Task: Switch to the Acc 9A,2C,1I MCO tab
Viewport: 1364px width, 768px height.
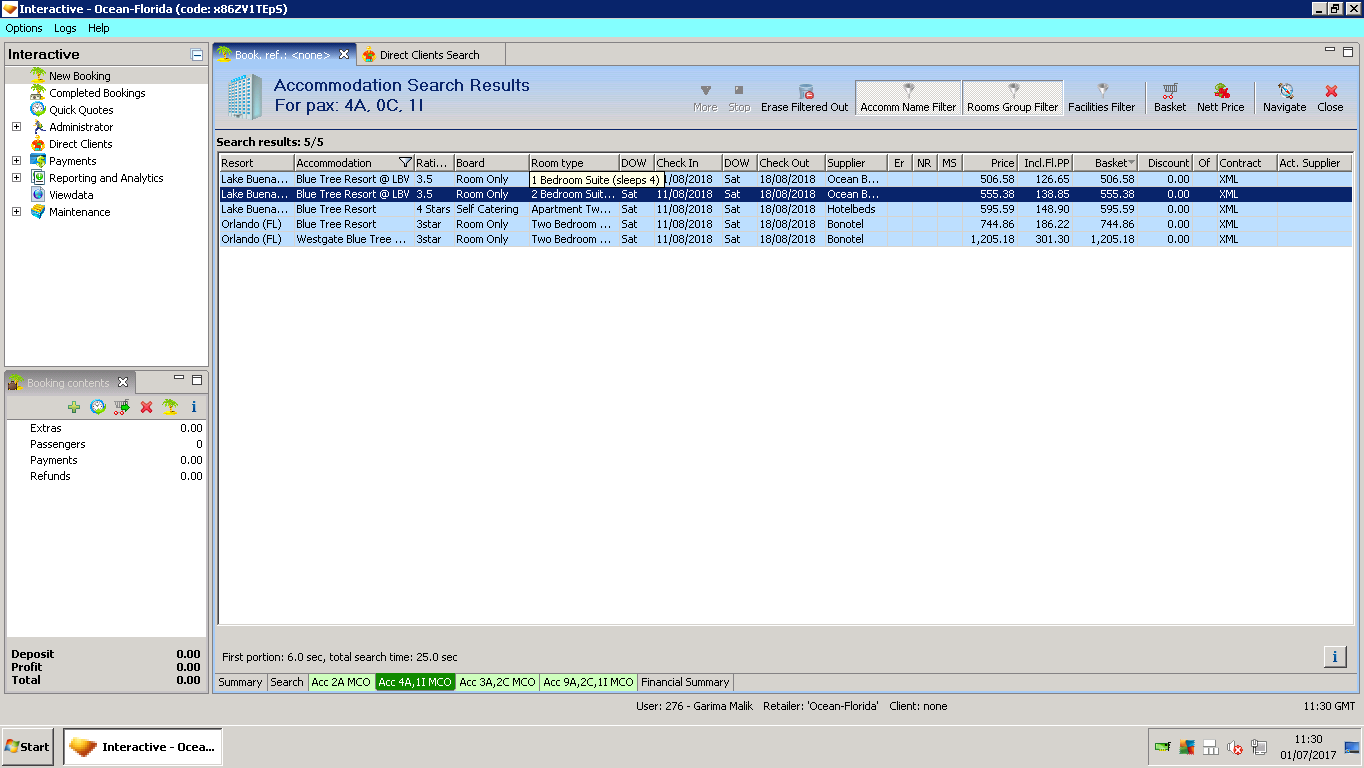Action: (x=588, y=682)
